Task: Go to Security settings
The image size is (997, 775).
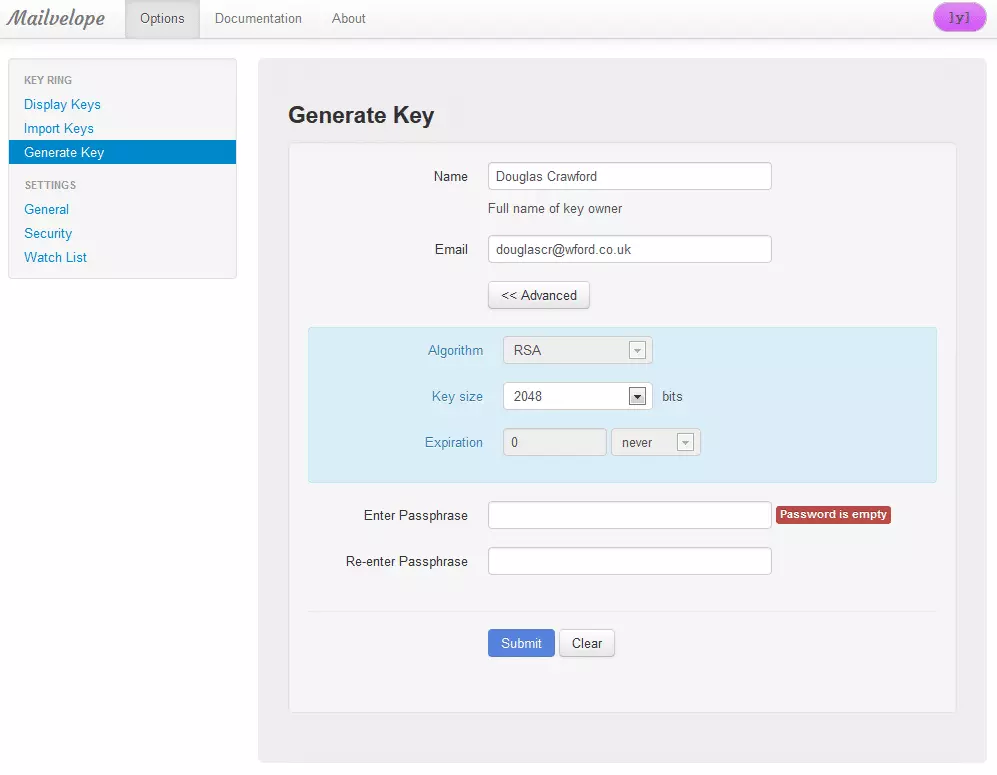Action: (48, 233)
